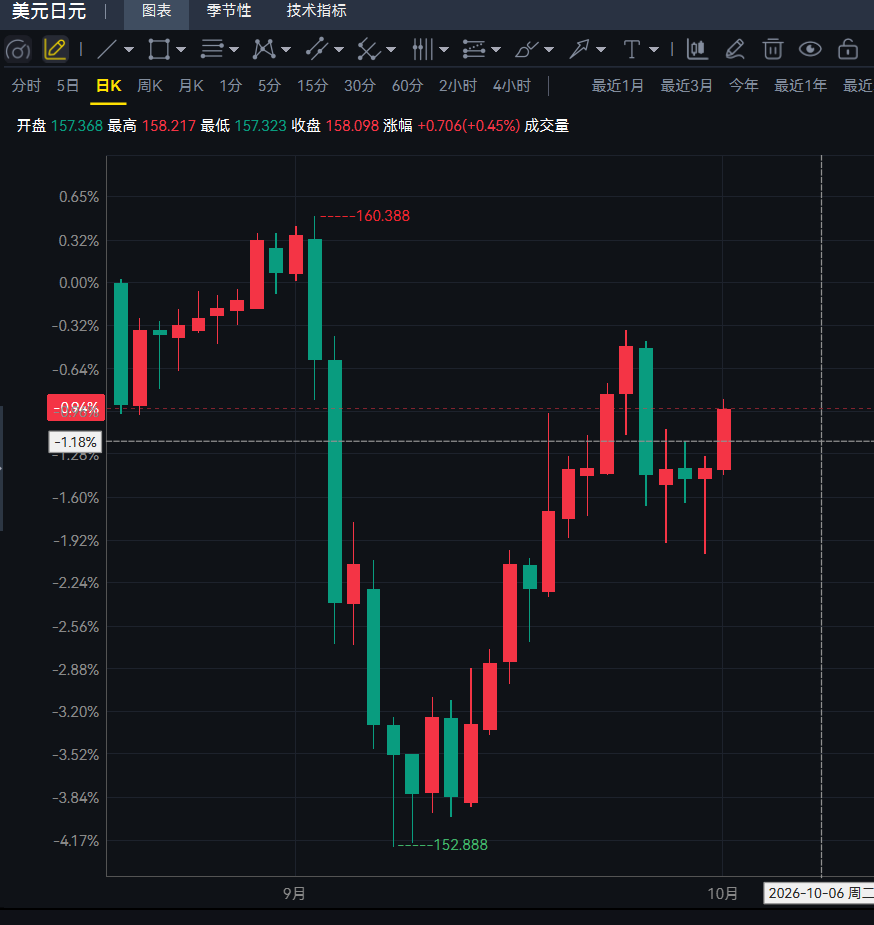This screenshot has width=874, height=925.
Task: Select the XABCD pattern drawing tool
Action: click(x=264, y=50)
